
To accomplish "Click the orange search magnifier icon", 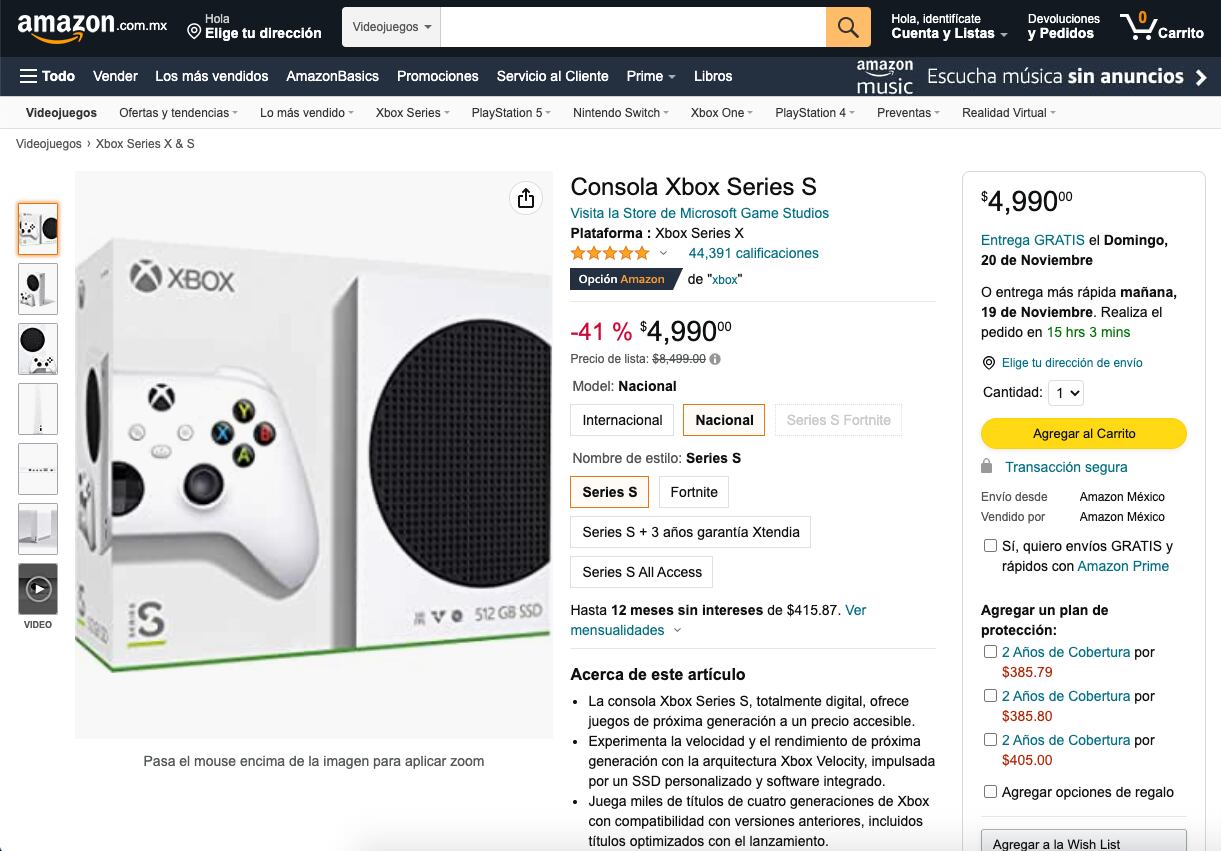I will [847, 27].
